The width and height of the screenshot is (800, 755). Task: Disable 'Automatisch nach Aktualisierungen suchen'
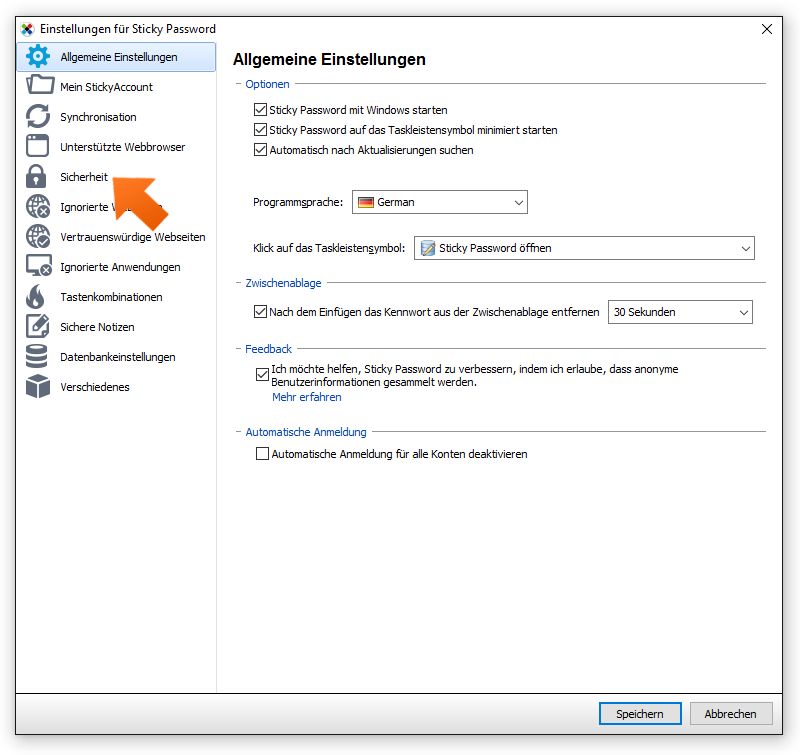click(260, 149)
